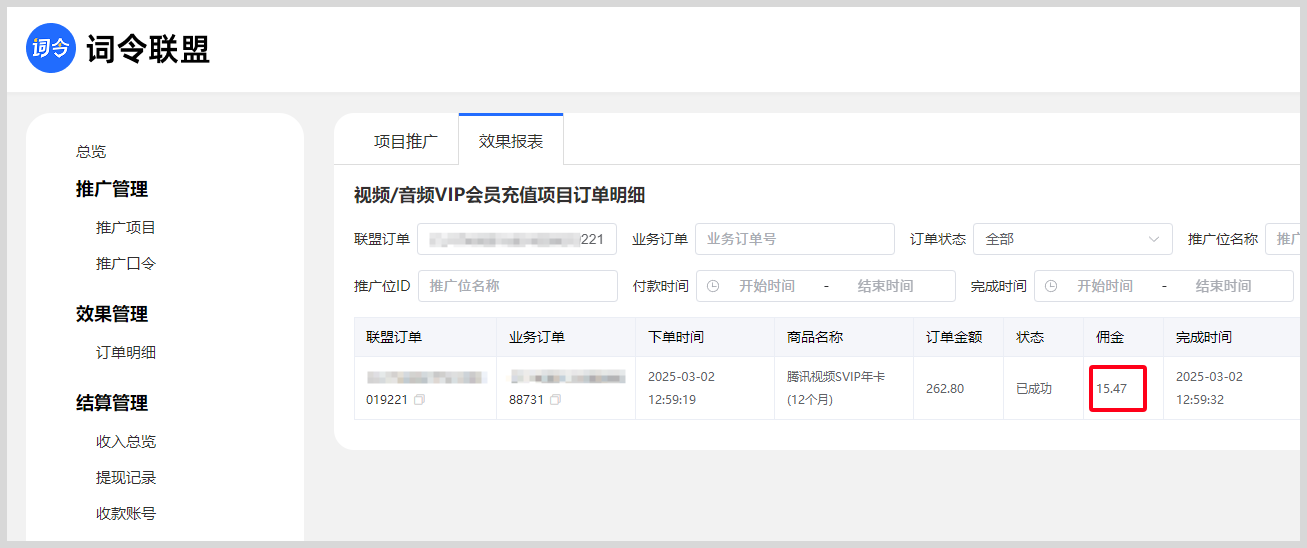Focus the 业务订单号 input field
The image size is (1307, 548).
795,239
